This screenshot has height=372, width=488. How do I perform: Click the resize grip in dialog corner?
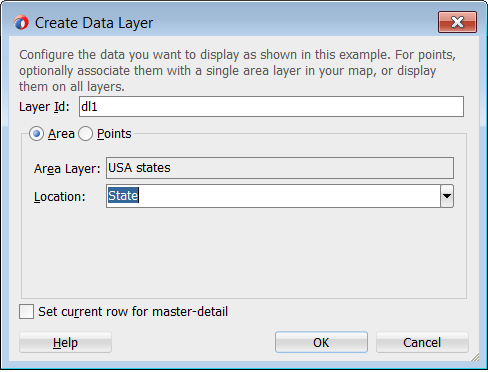tap(475, 357)
